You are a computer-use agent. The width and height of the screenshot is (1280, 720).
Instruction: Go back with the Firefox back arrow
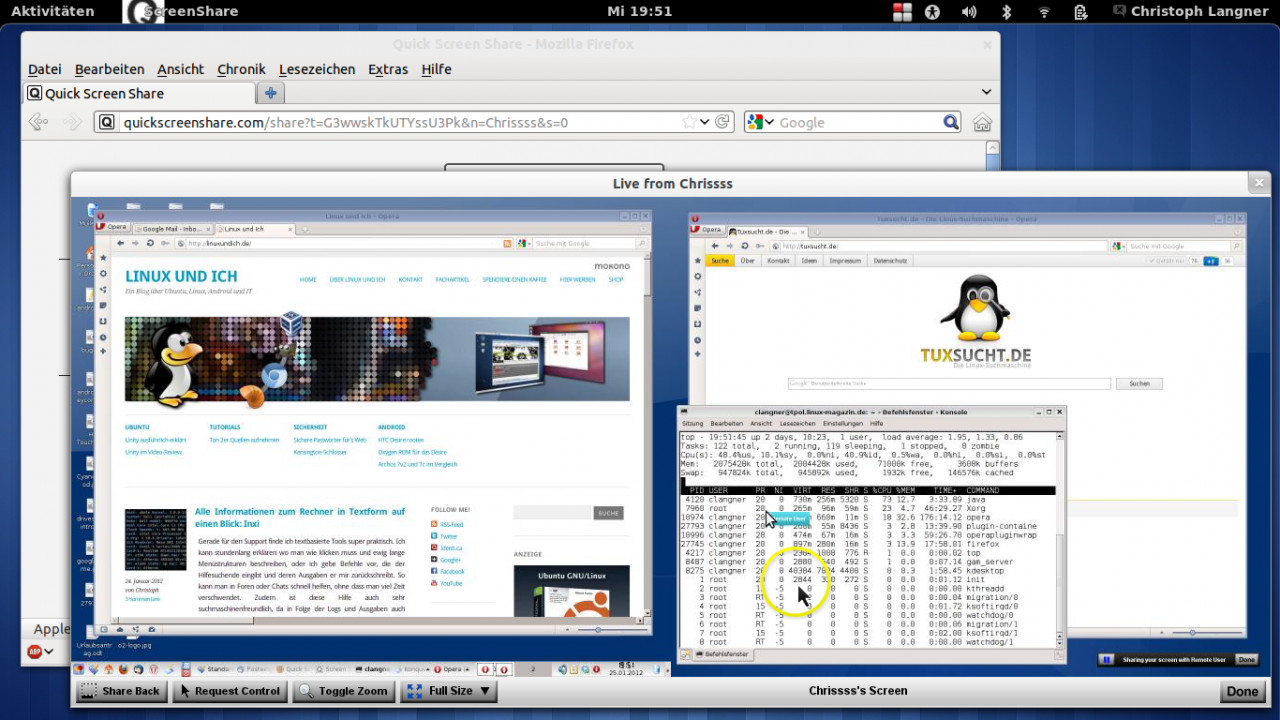pos(38,122)
